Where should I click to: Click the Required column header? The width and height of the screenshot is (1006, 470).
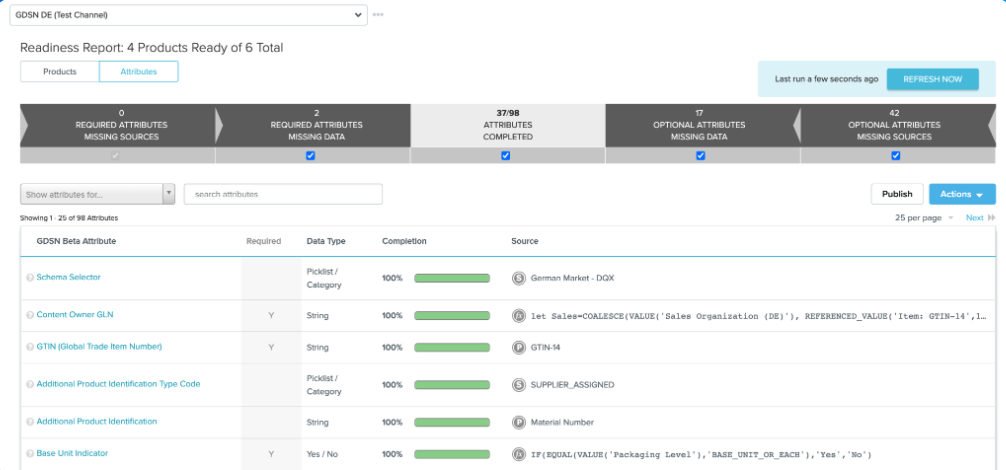pyautogui.click(x=264, y=241)
